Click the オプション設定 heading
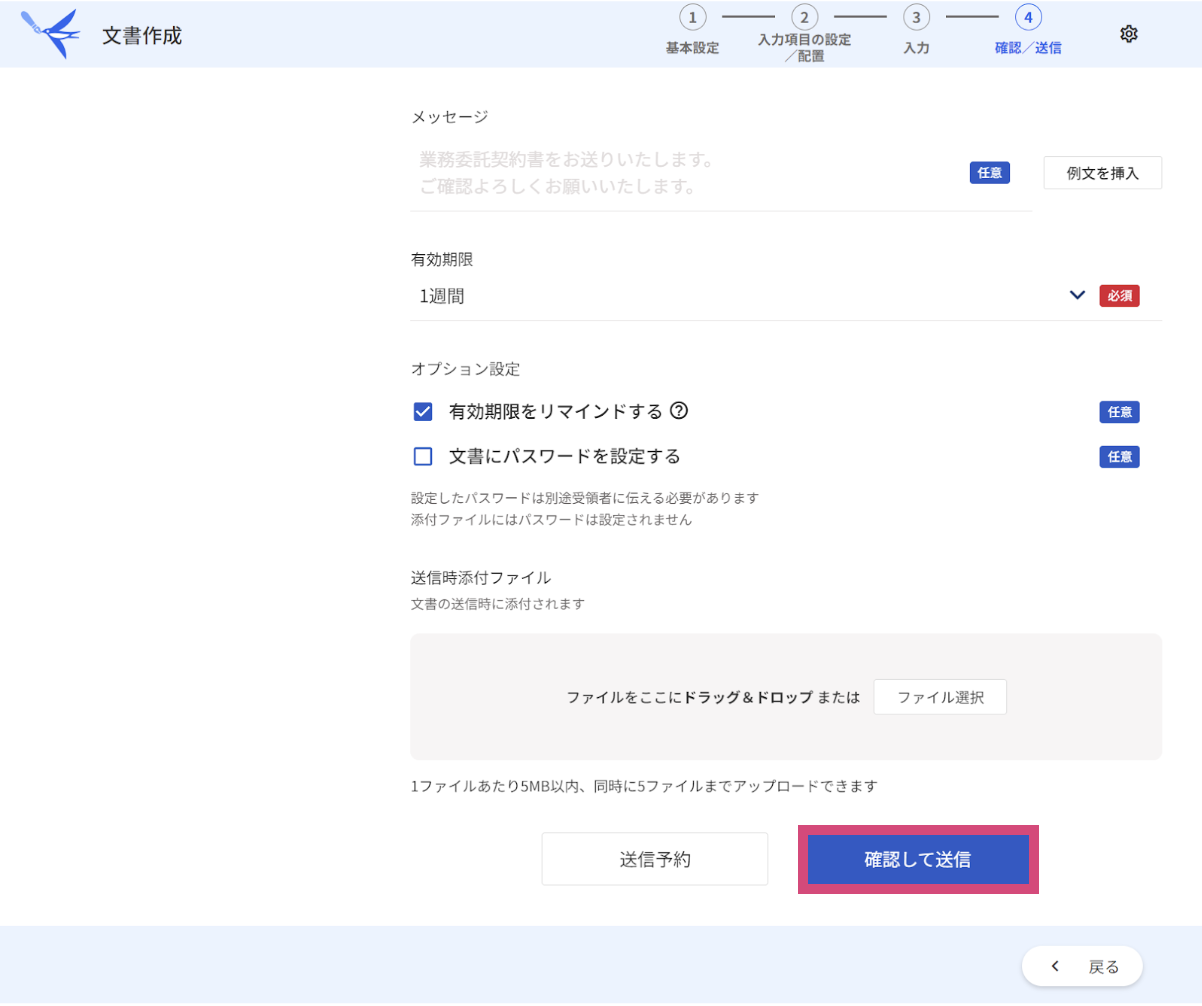 466,368
